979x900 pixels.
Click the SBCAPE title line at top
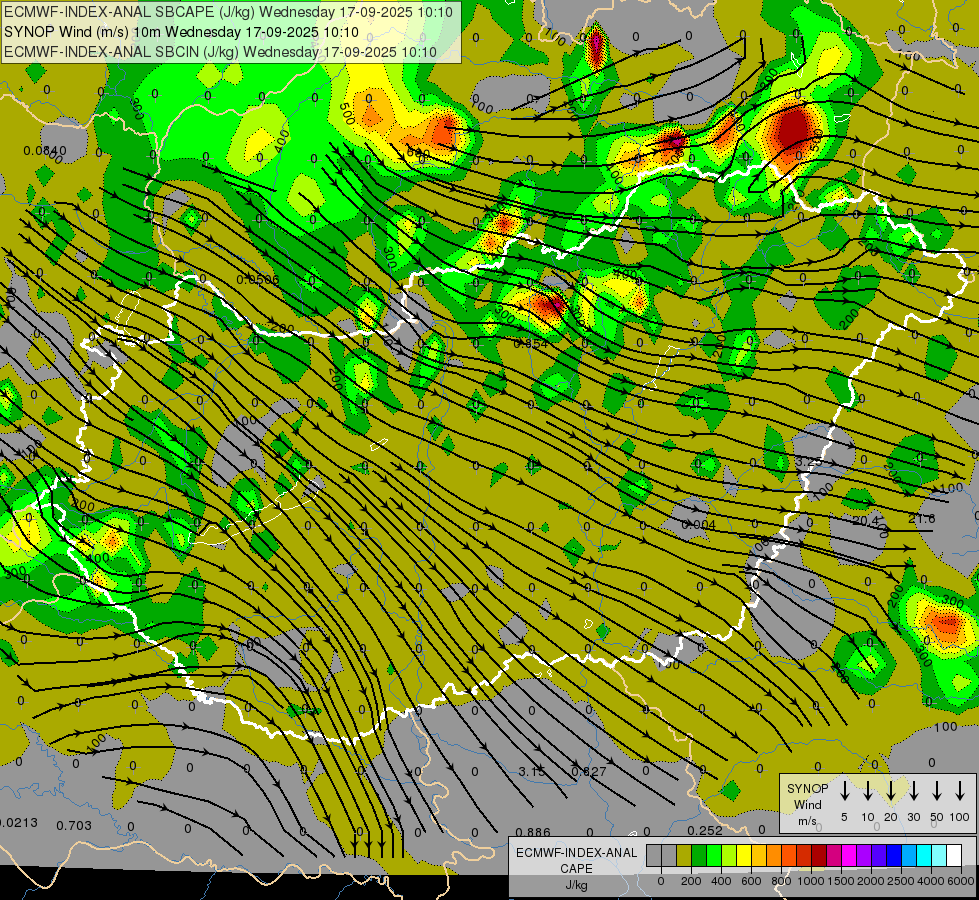(230, 12)
